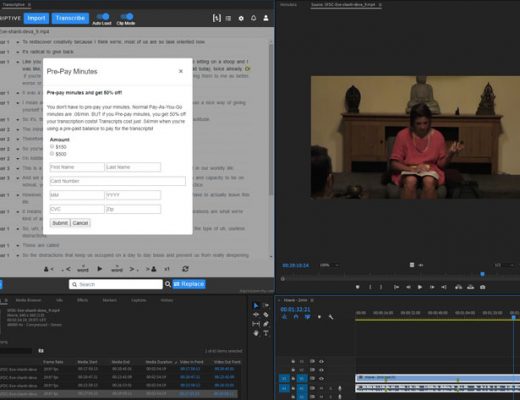
Task: Click the Last Name field
Action: coord(133,167)
